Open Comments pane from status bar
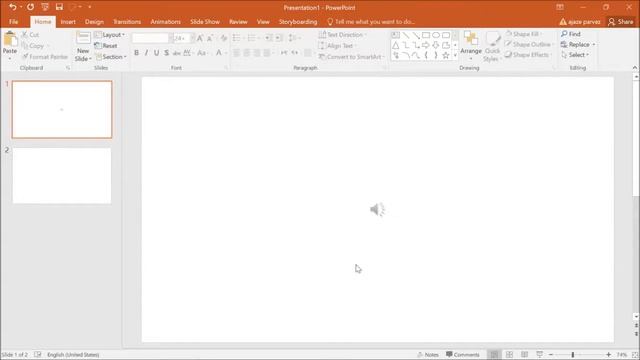Viewport: 640px width, 360px height. click(462, 355)
